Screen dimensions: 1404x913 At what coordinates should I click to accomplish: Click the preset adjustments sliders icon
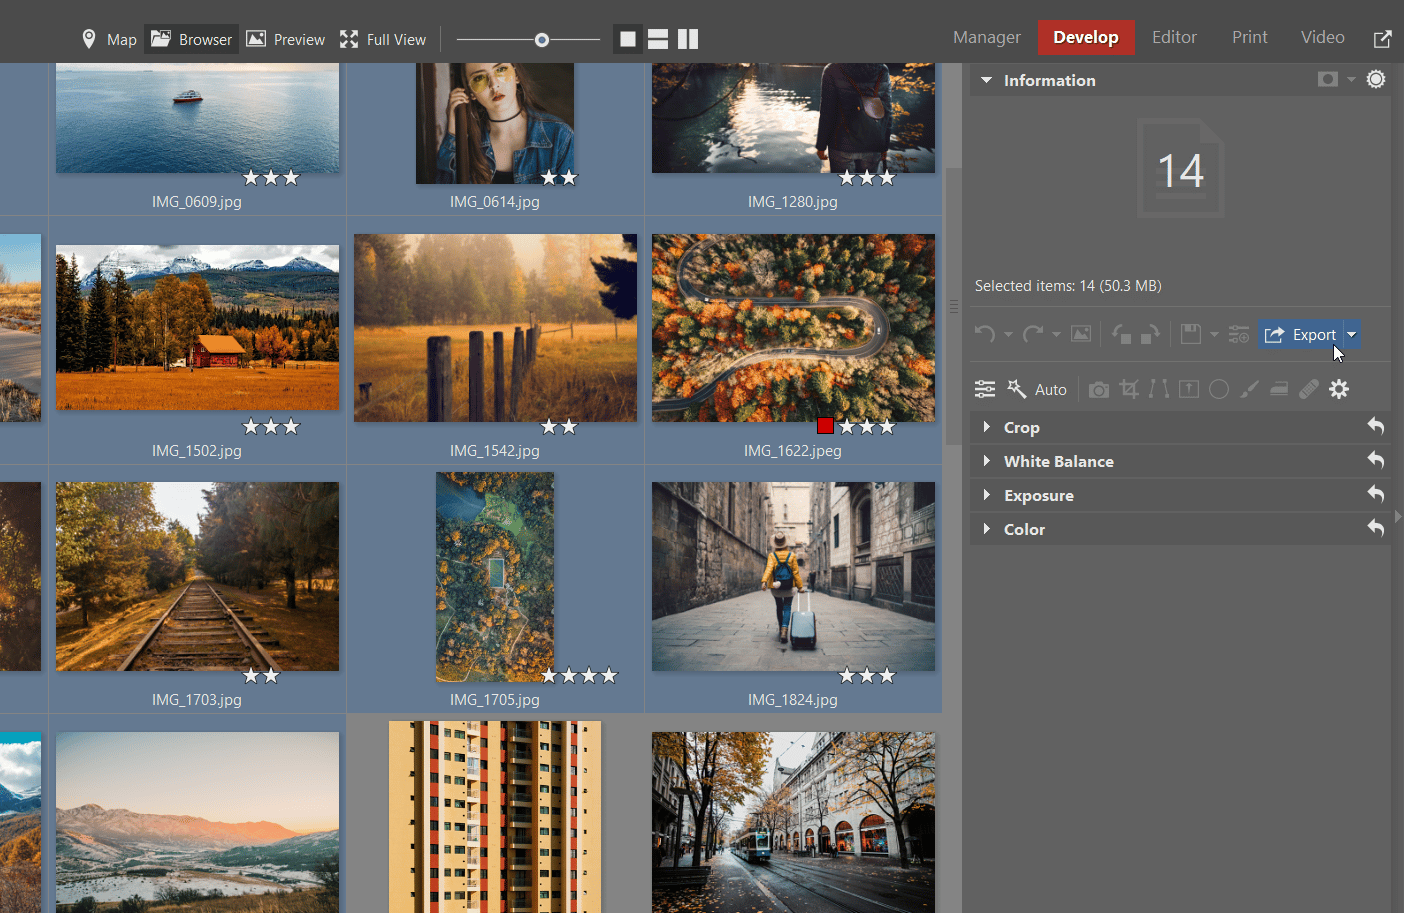[985, 389]
